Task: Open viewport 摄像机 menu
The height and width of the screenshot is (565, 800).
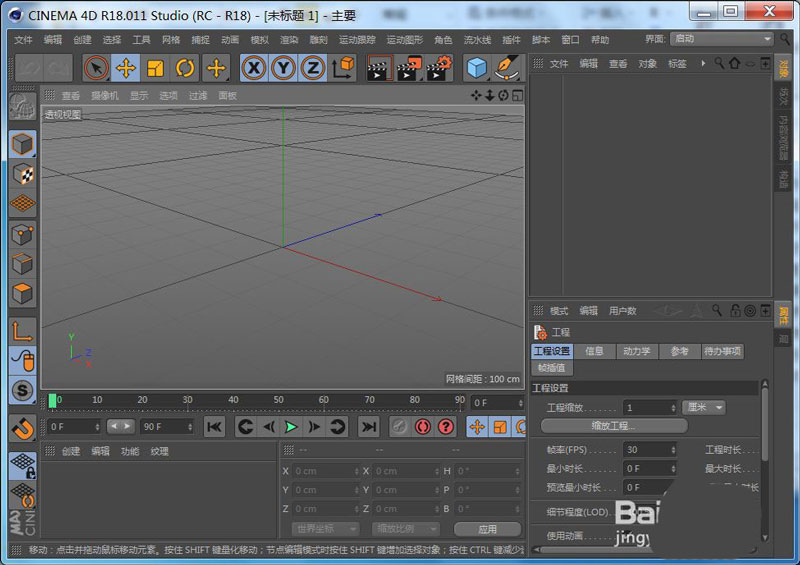Action: (105, 95)
